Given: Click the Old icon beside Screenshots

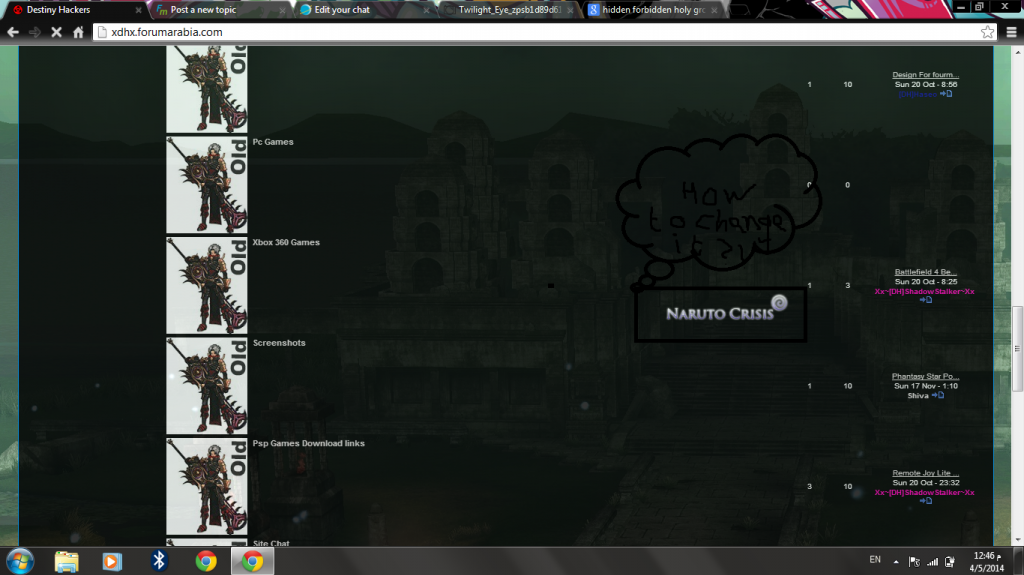Looking at the screenshot, I should click(207, 386).
